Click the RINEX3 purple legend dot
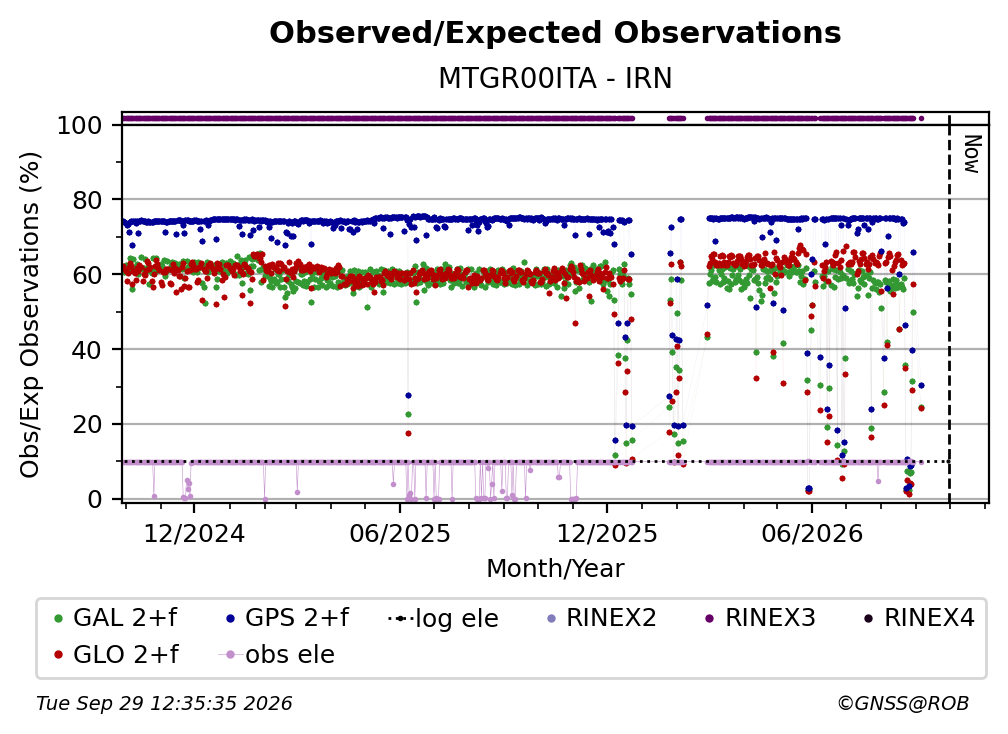The width and height of the screenshot is (1008, 734). (710, 619)
